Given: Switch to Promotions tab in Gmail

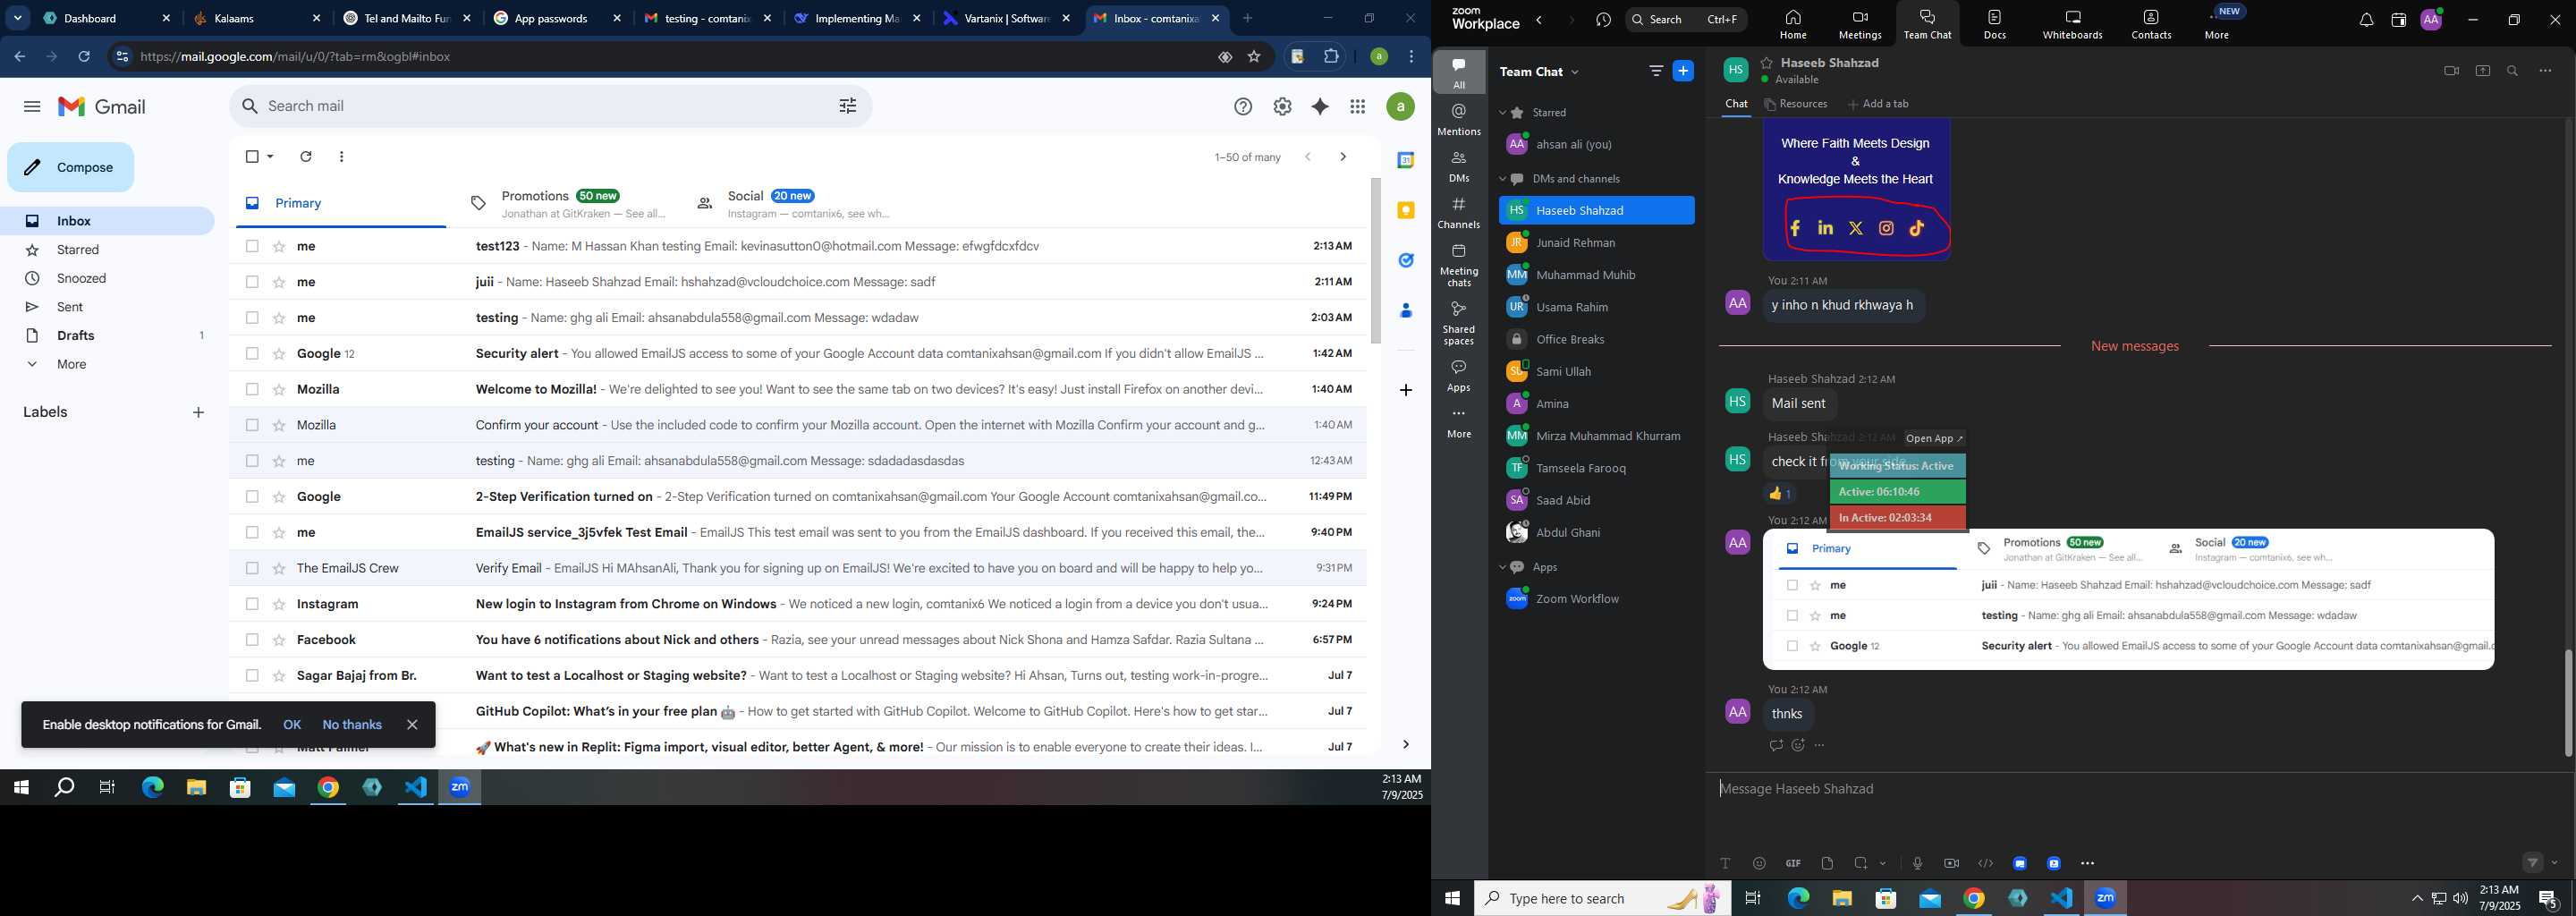Looking at the screenshot, I should click(x=567, y=203).
